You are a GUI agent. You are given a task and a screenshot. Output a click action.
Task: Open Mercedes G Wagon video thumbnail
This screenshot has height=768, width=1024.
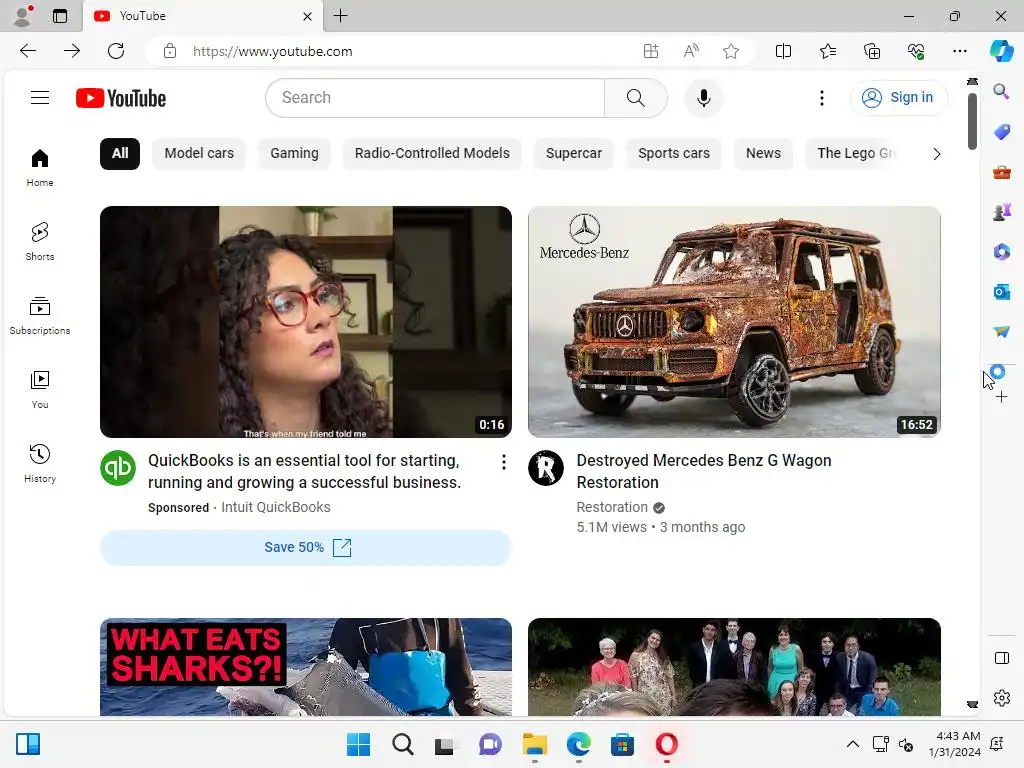734,322
